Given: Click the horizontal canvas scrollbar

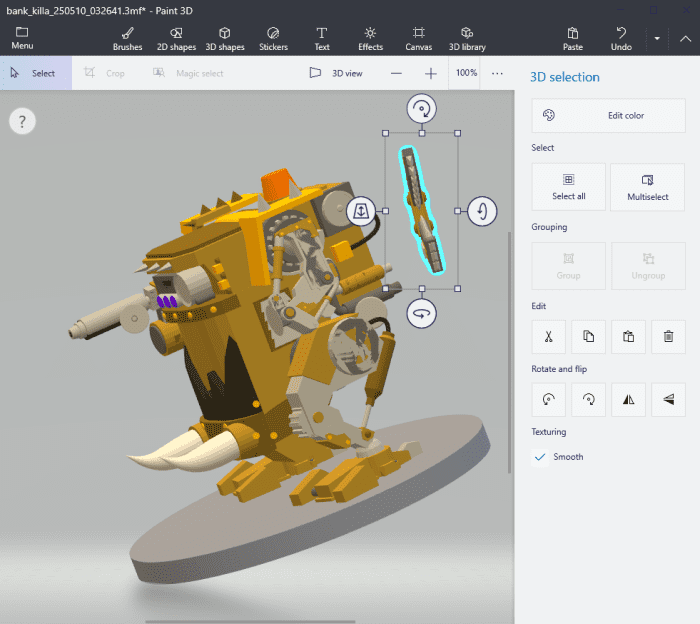Looking at the screenshot, I should click(x=250, y=621).
